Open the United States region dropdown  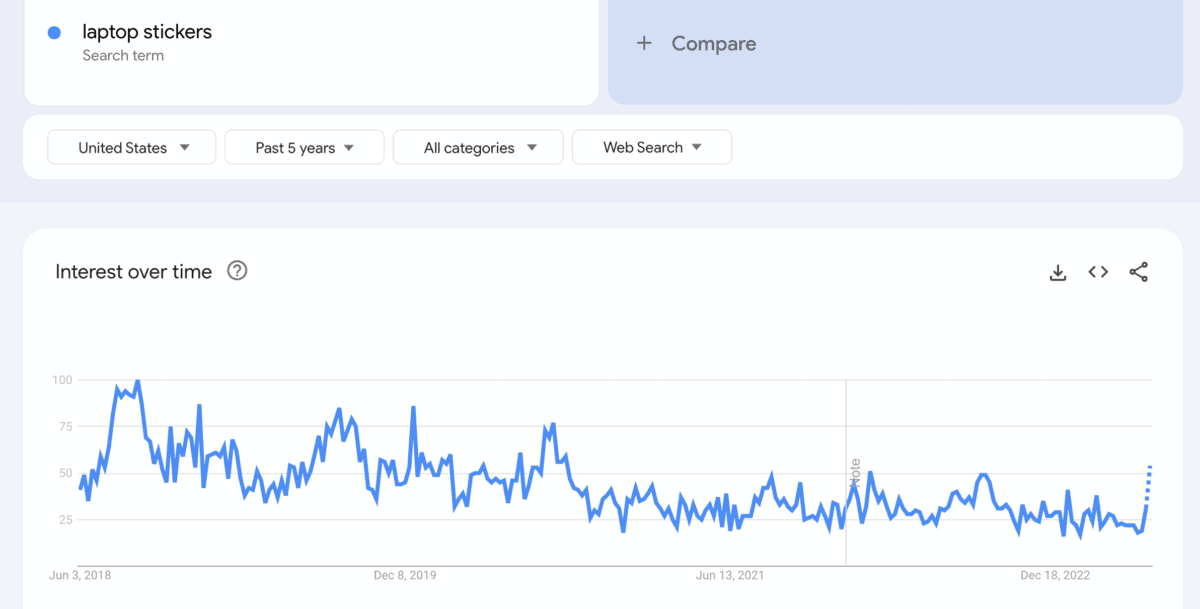[132, 147]
